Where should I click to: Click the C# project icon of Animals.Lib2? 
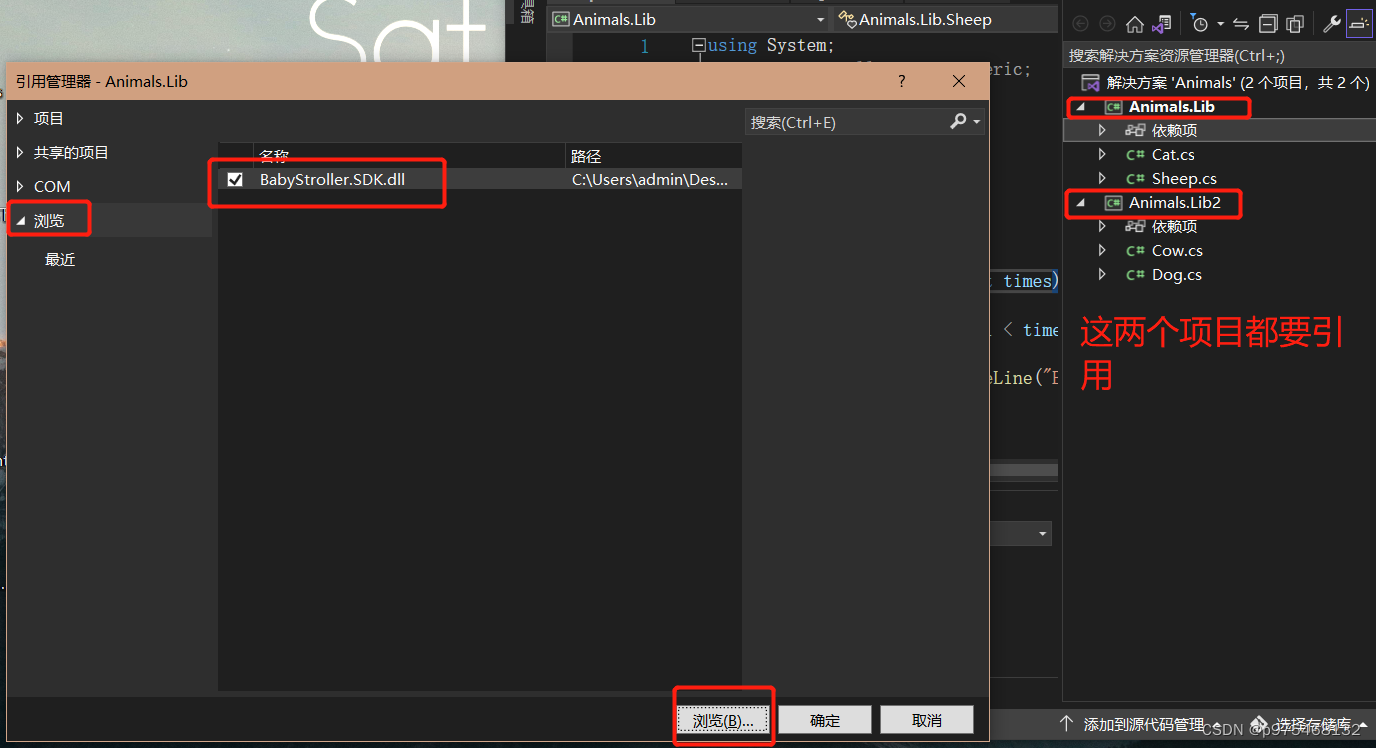tap(1113, 203)
